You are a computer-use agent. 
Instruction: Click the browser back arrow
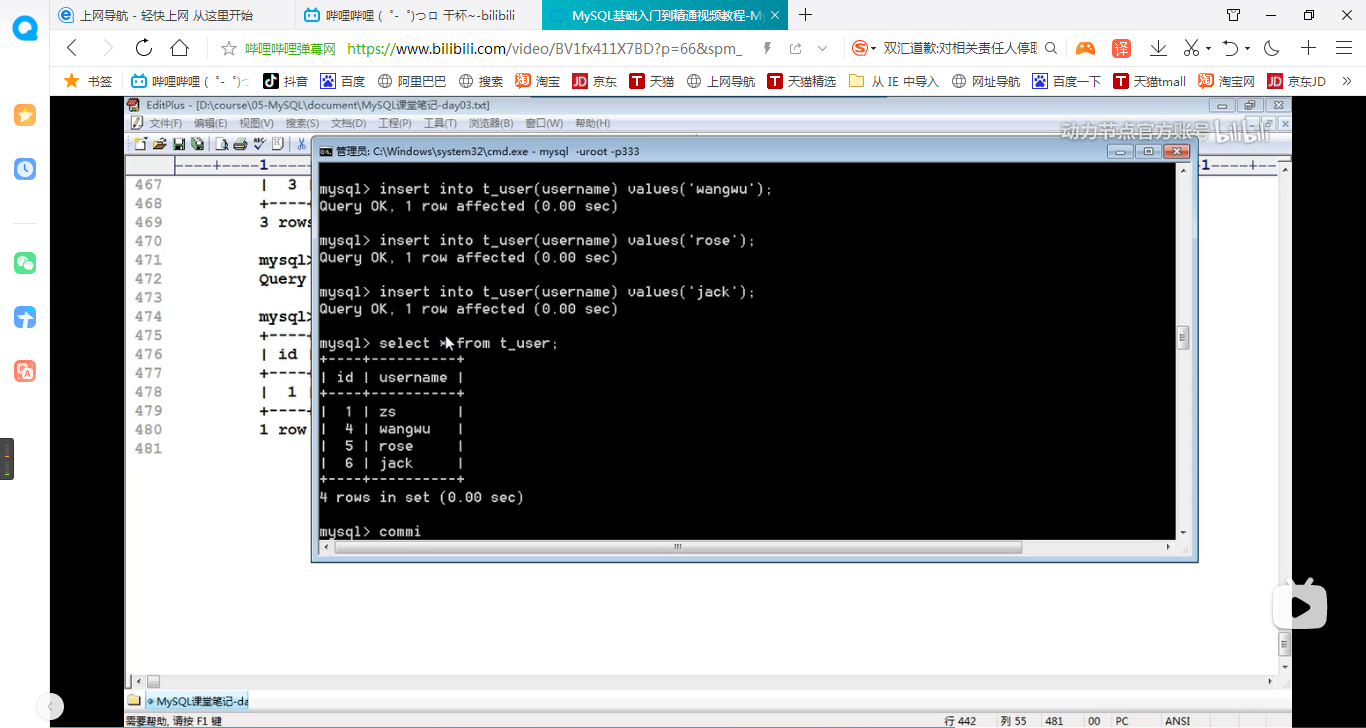pos(72,48)
